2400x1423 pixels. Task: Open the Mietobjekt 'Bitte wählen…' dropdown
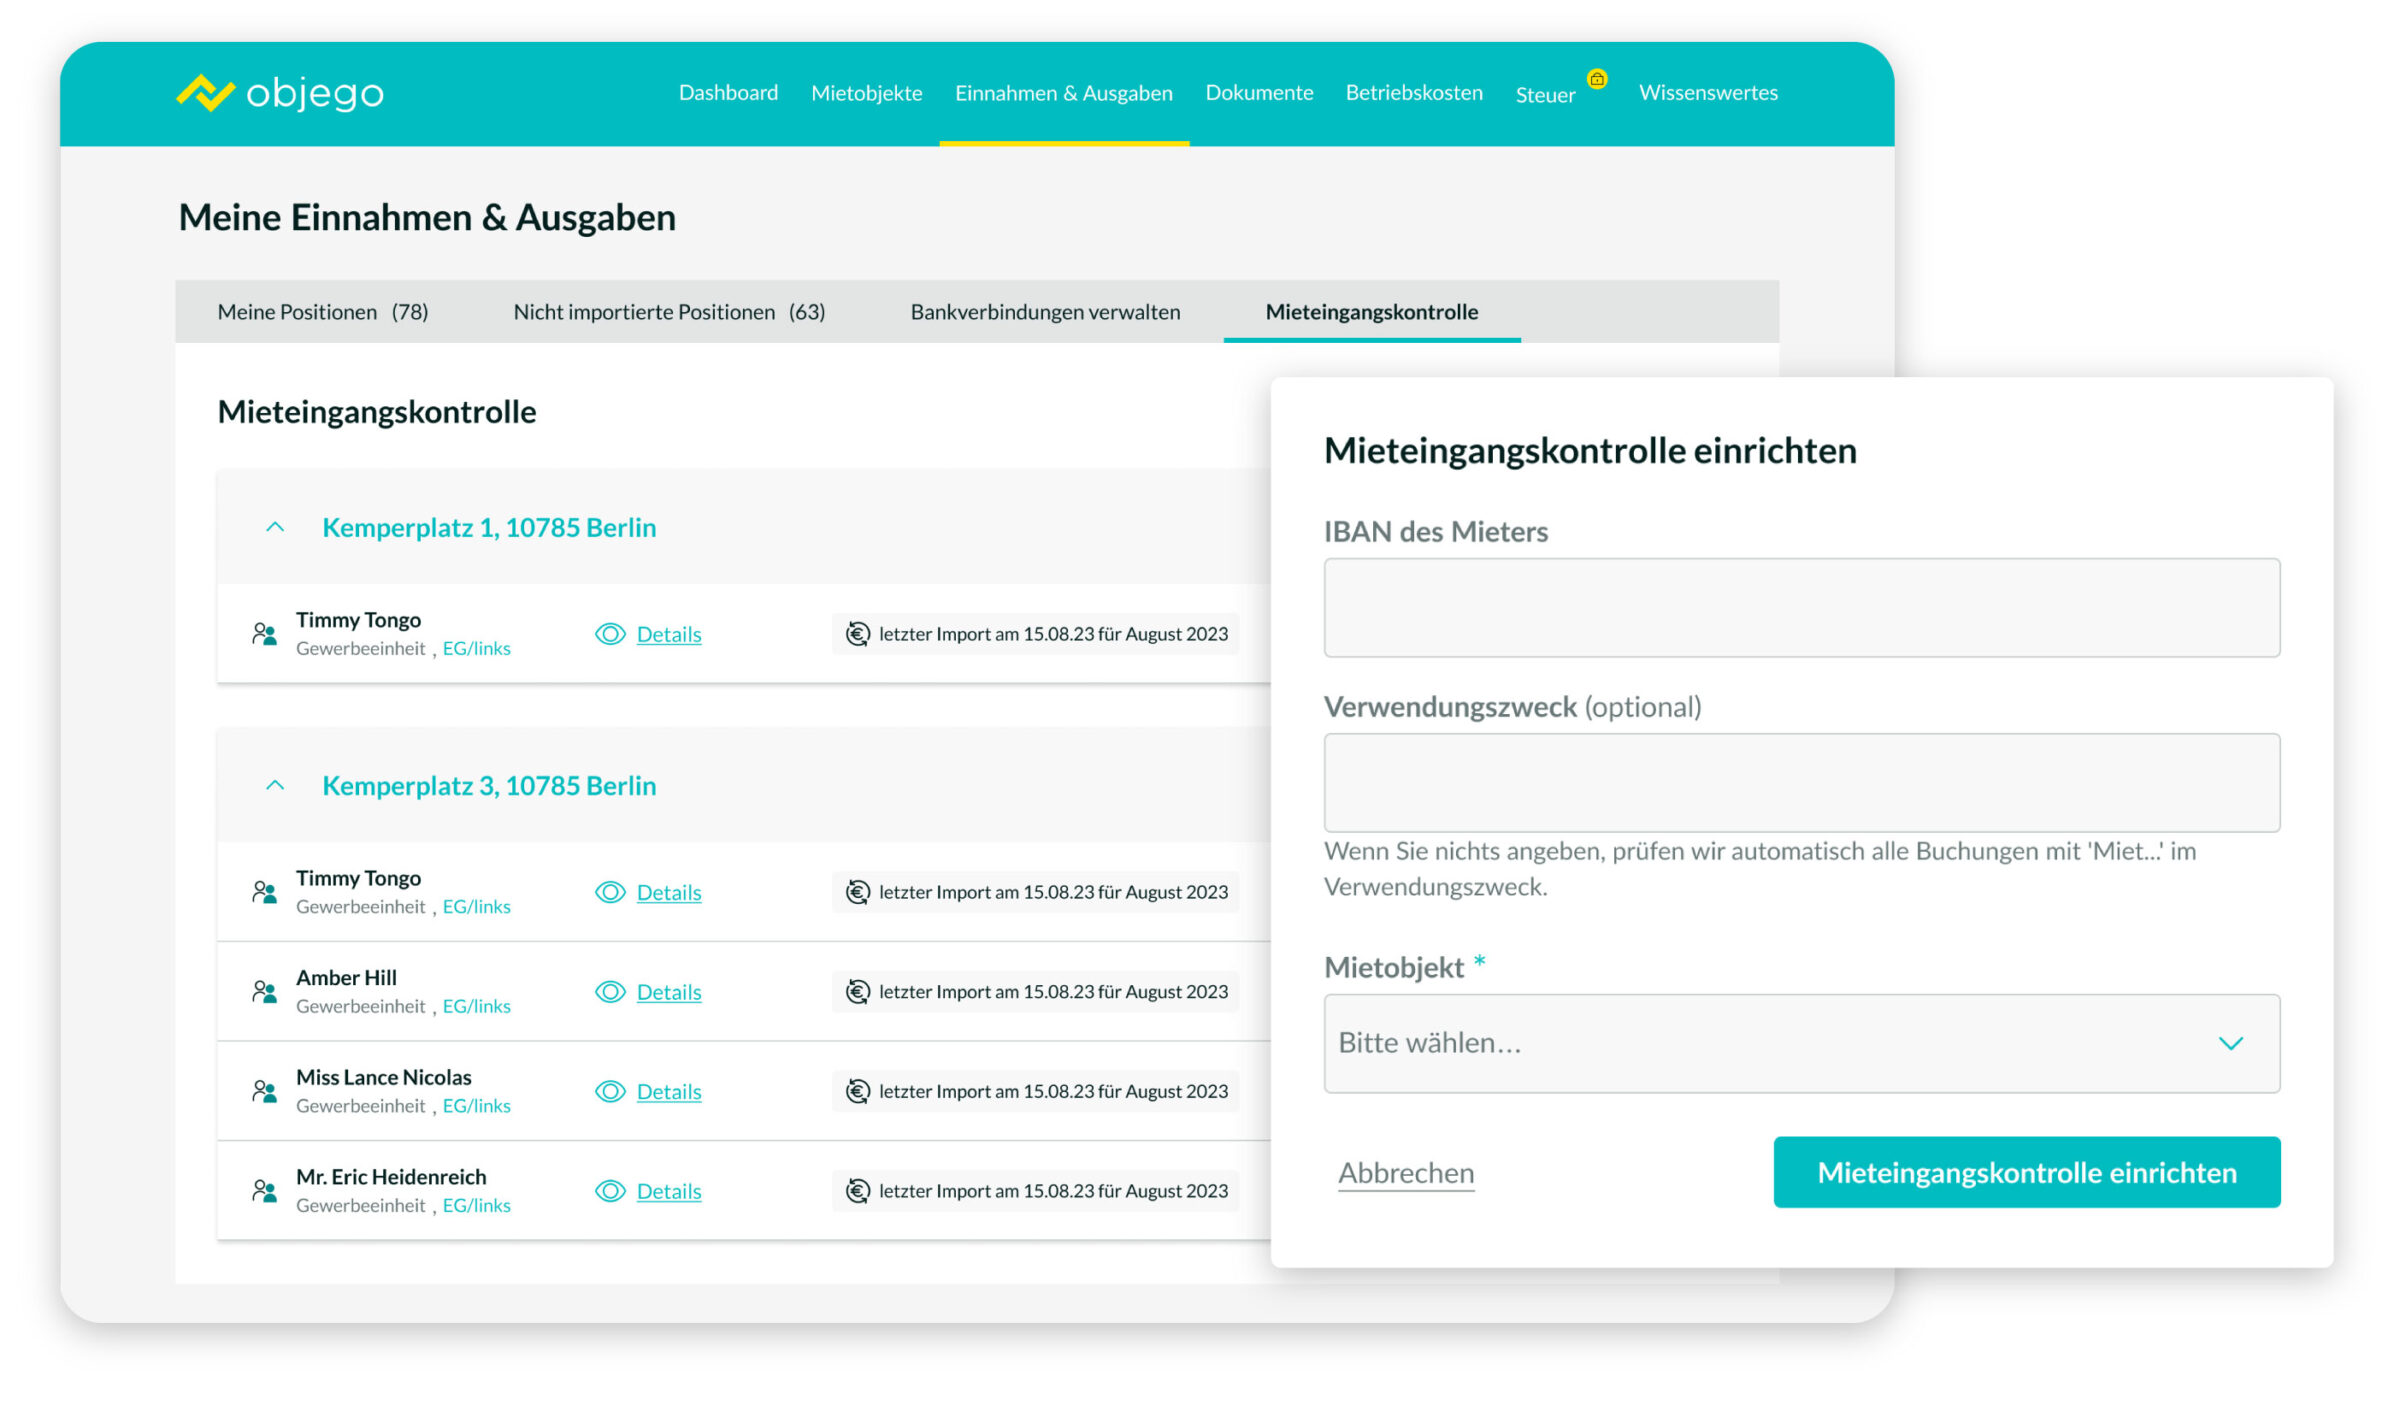1801,1043
